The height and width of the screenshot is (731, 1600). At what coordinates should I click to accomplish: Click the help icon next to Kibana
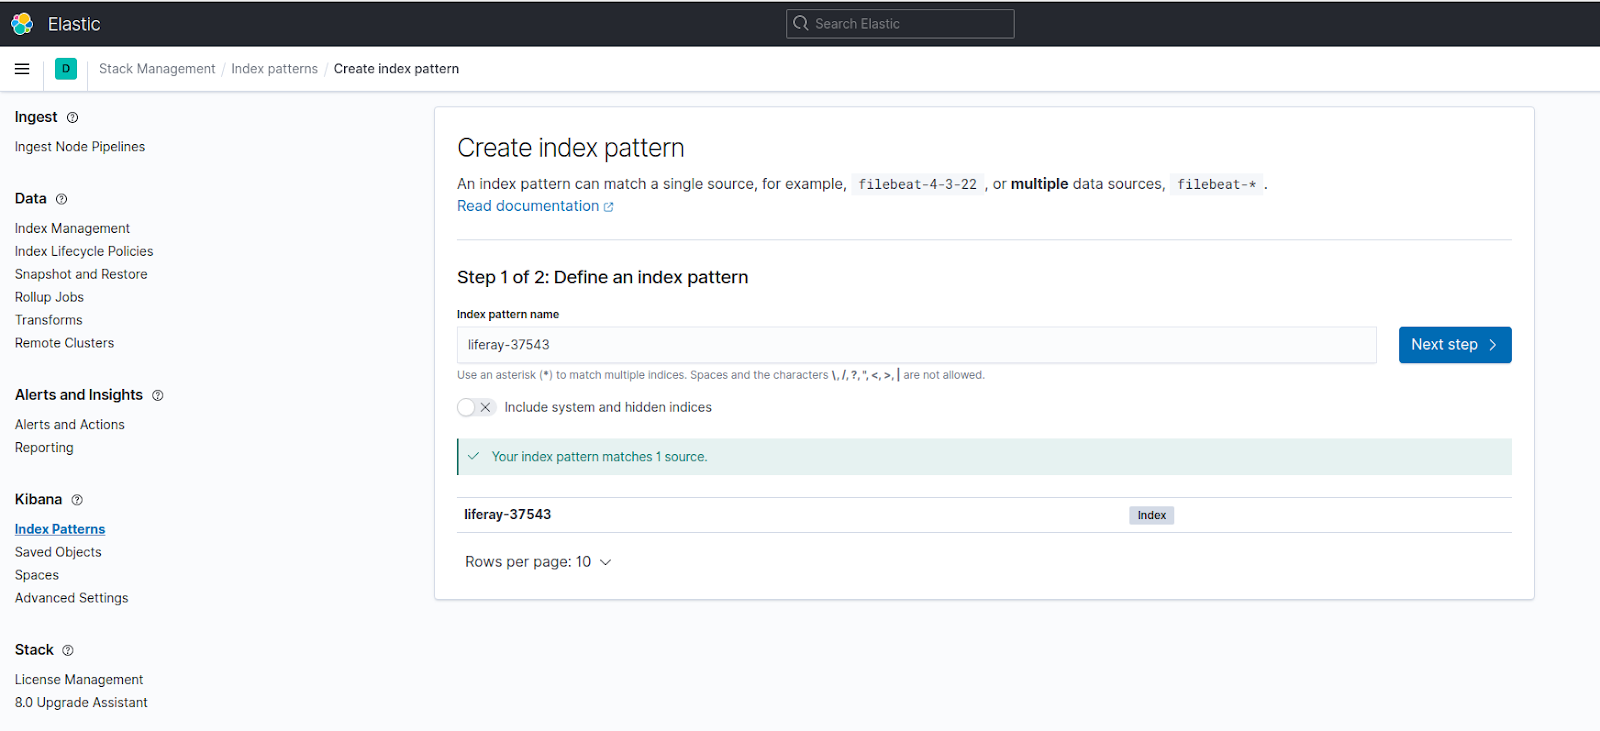[77, 500]
